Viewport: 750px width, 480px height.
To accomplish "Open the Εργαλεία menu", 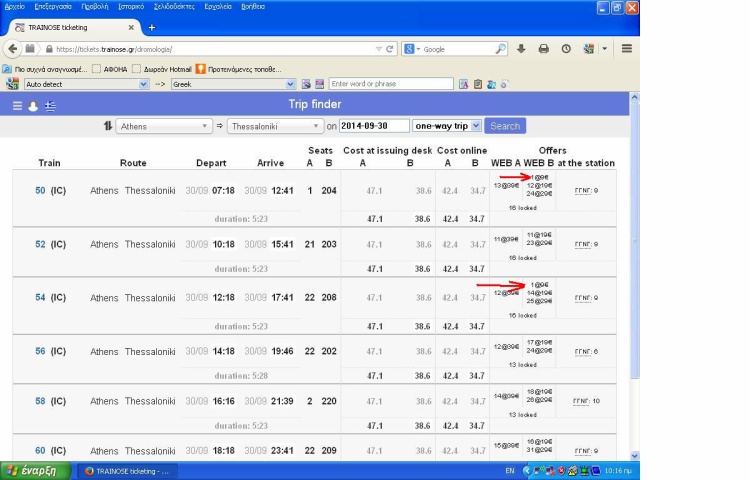I will coord(218,7).
